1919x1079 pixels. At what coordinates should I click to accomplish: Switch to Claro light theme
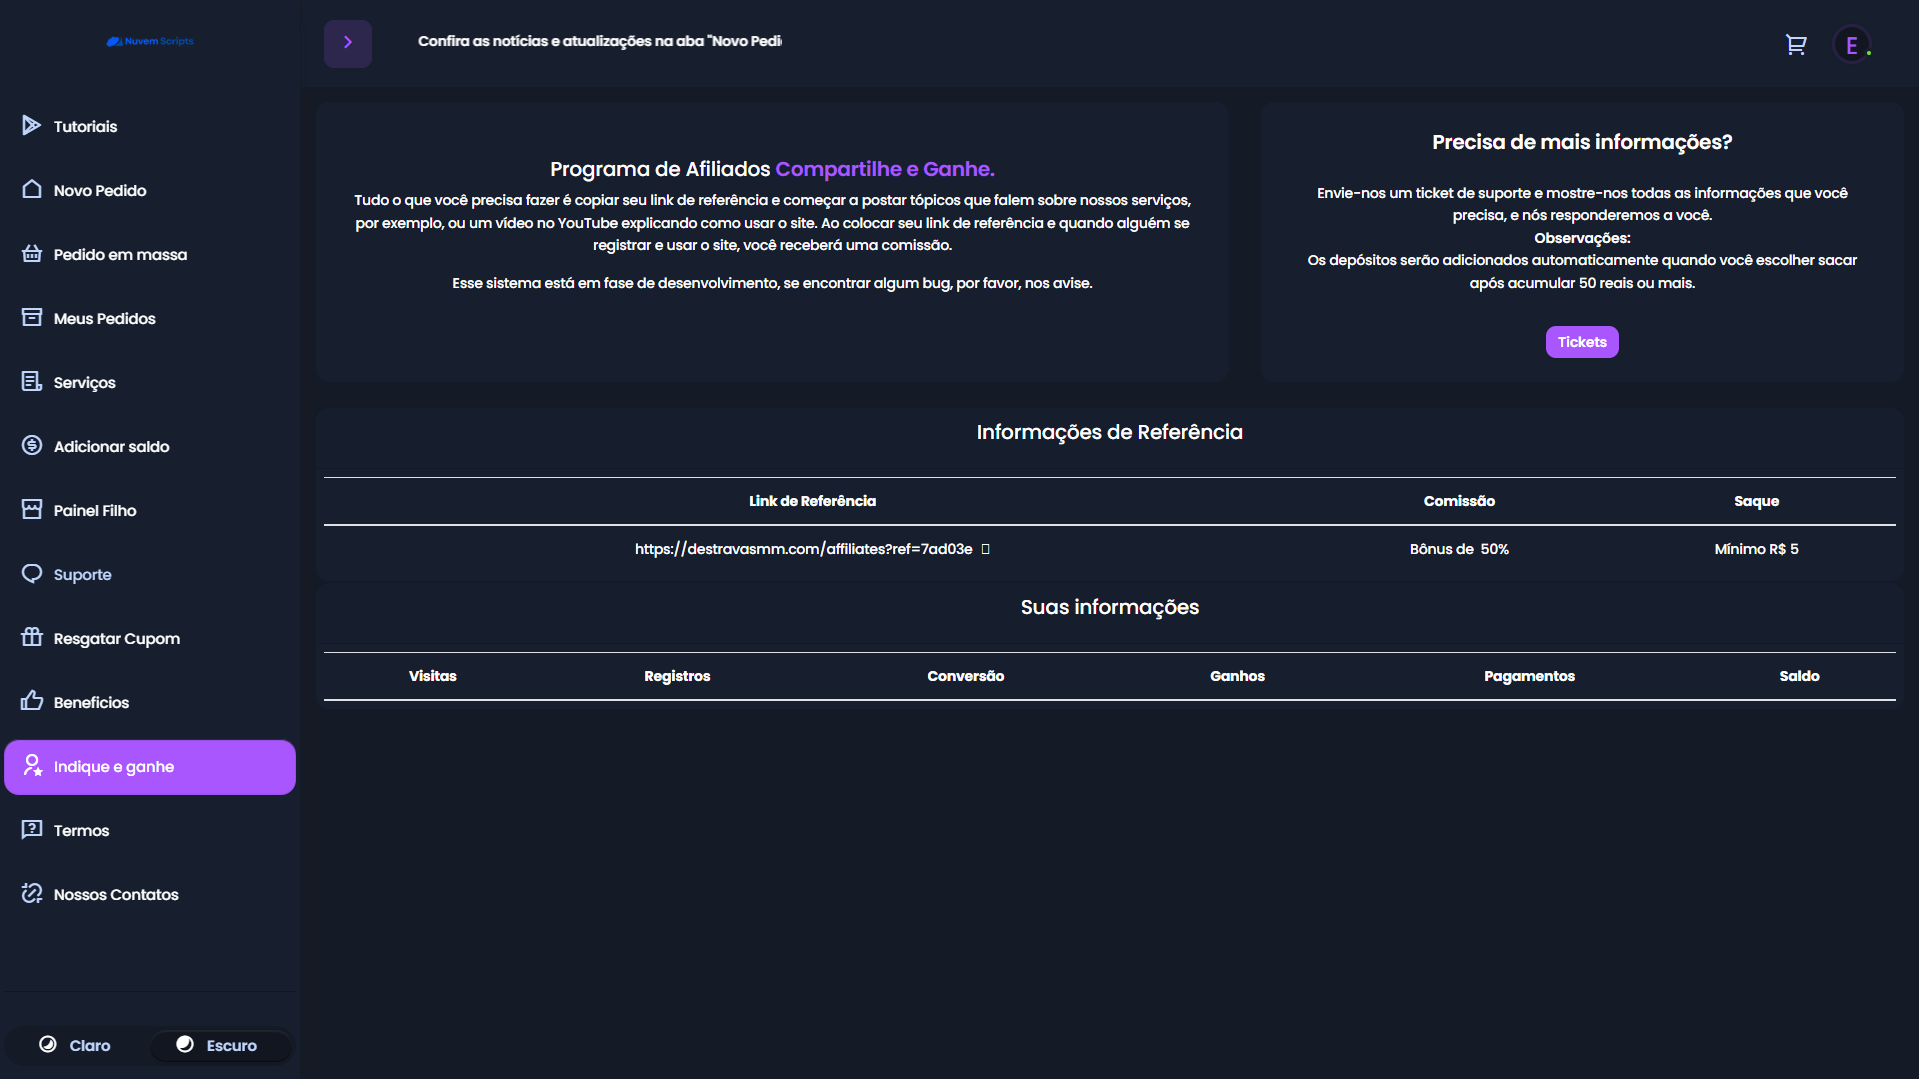[x=76, y=1045]
